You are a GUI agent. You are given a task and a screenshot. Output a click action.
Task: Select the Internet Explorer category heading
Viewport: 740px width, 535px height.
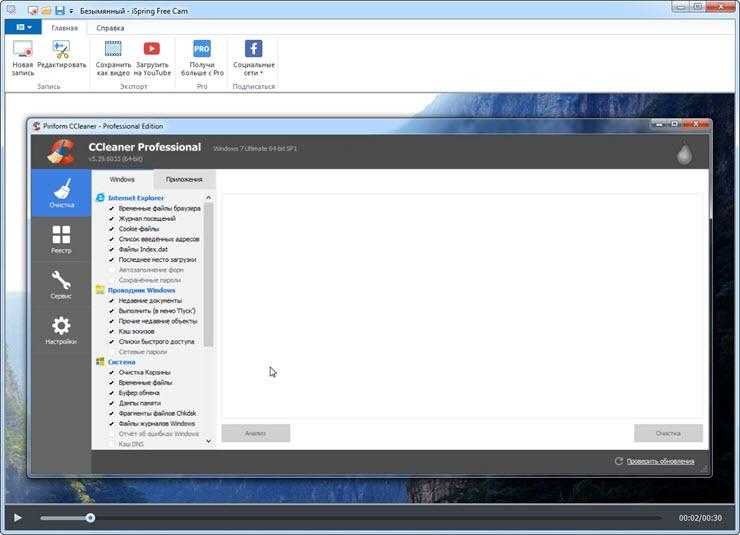[x=136, y=198]
